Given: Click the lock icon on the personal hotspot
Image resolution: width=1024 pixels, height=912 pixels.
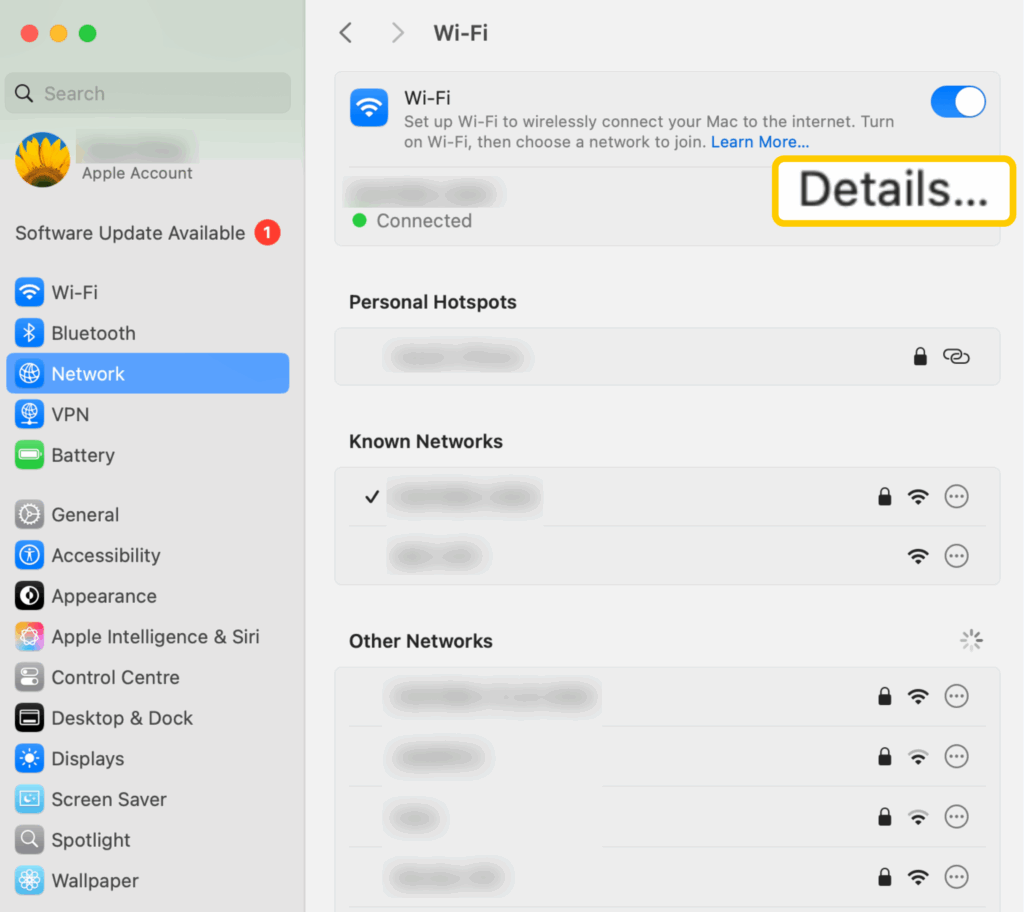Looking at the screenshot, I should point(920,356).
